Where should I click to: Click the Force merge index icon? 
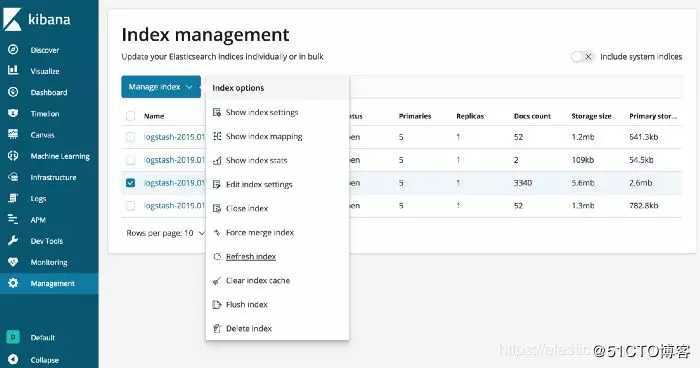(217, 233)
